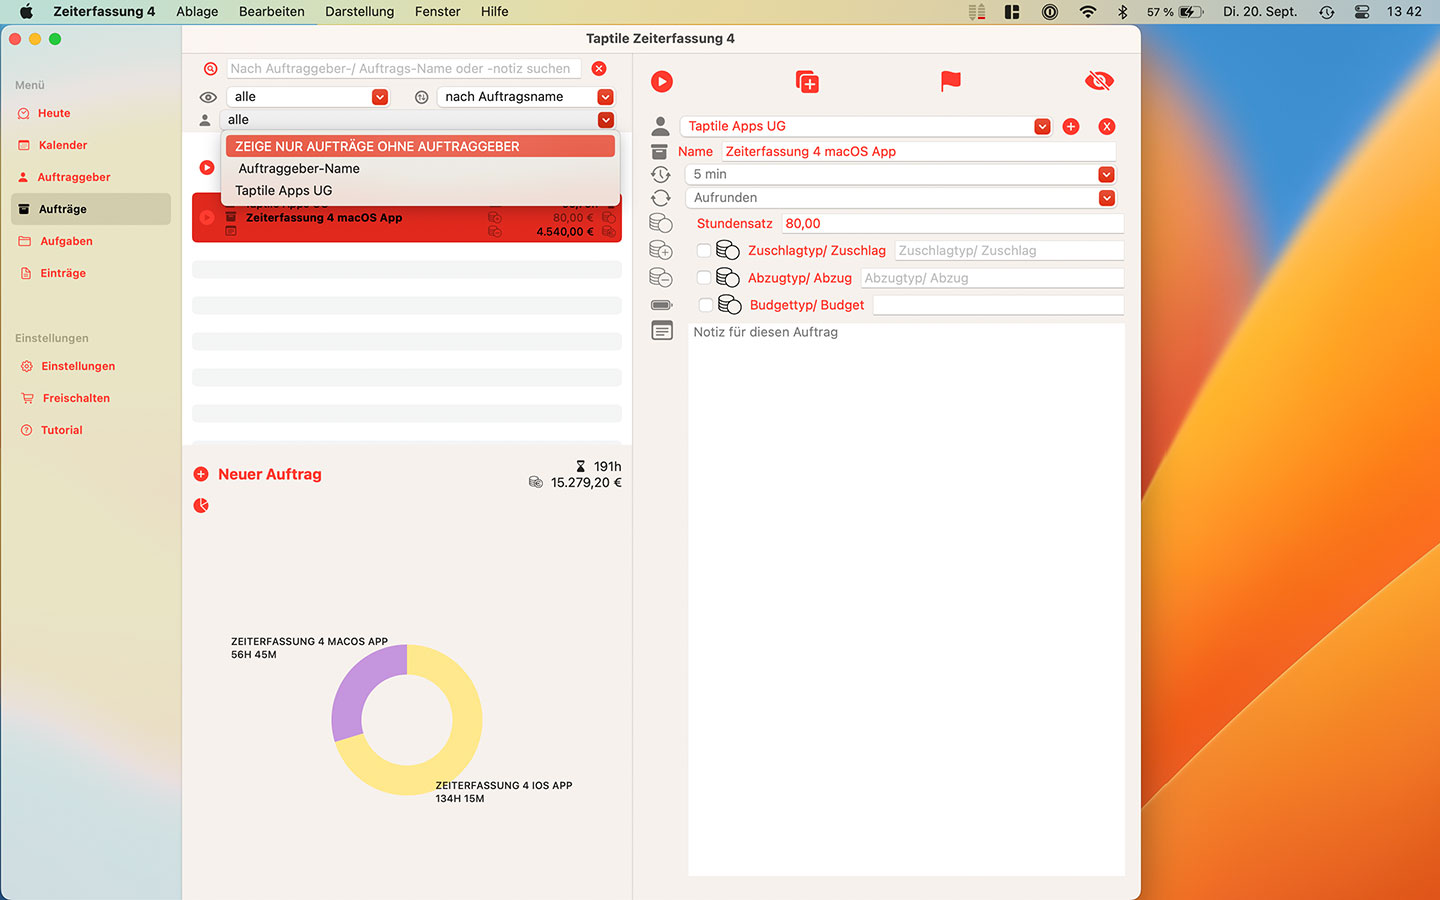Click the coins-minus deduction icon
1440x900 pixels.
click(x=661, y=277)
